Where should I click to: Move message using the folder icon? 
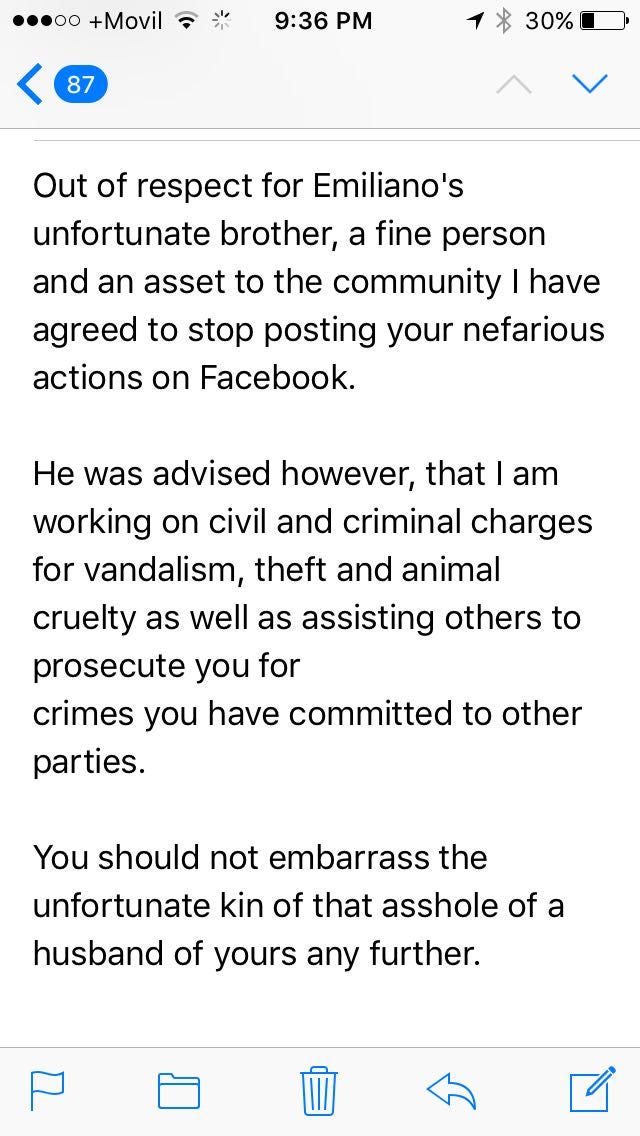point(179,1090)
